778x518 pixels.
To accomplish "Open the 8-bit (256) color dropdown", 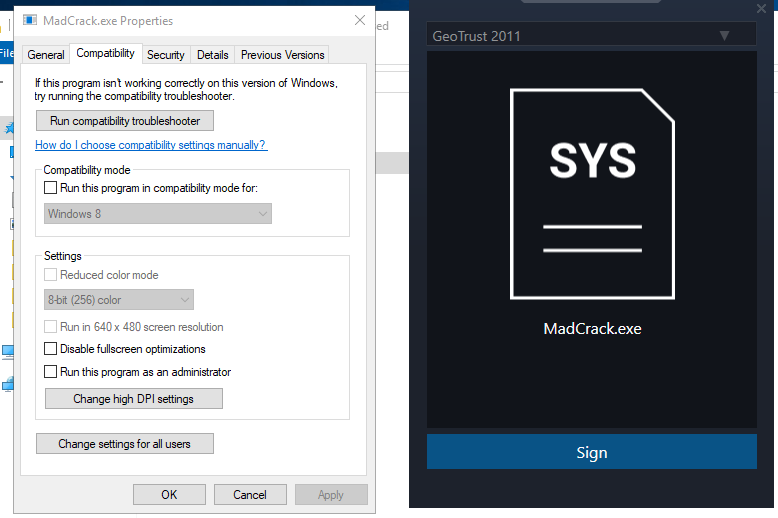I will pos(120,300).
